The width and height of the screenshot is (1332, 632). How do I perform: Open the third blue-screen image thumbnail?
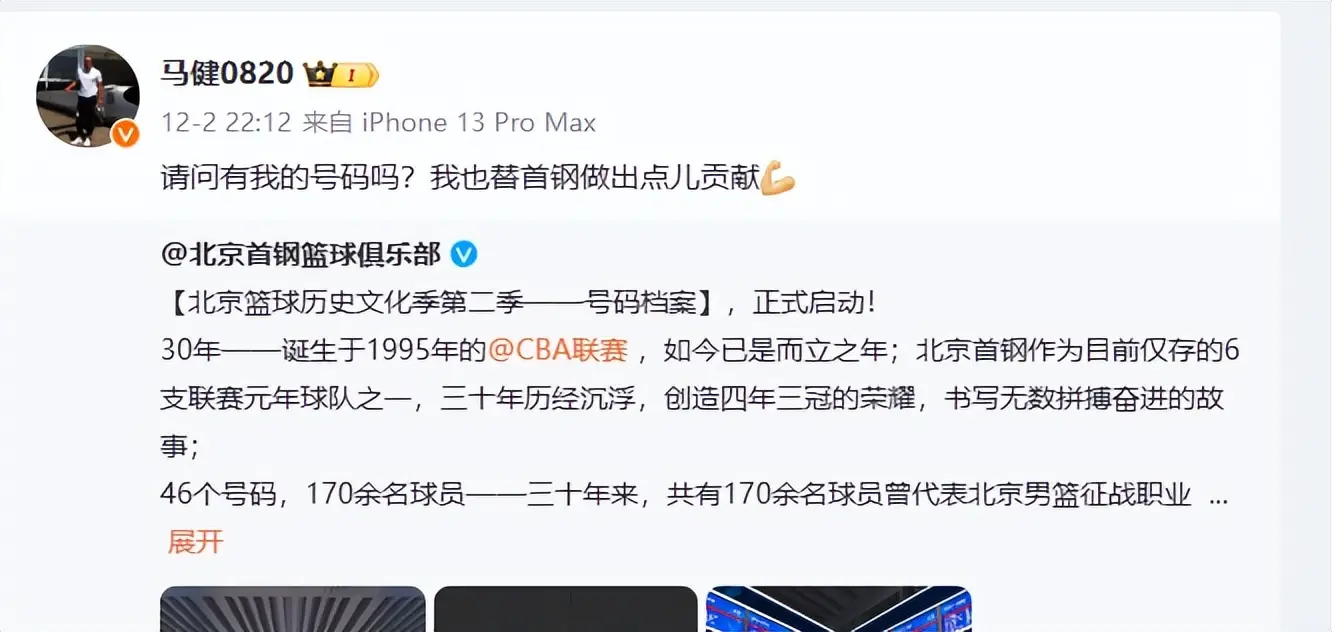pos(839,609)
